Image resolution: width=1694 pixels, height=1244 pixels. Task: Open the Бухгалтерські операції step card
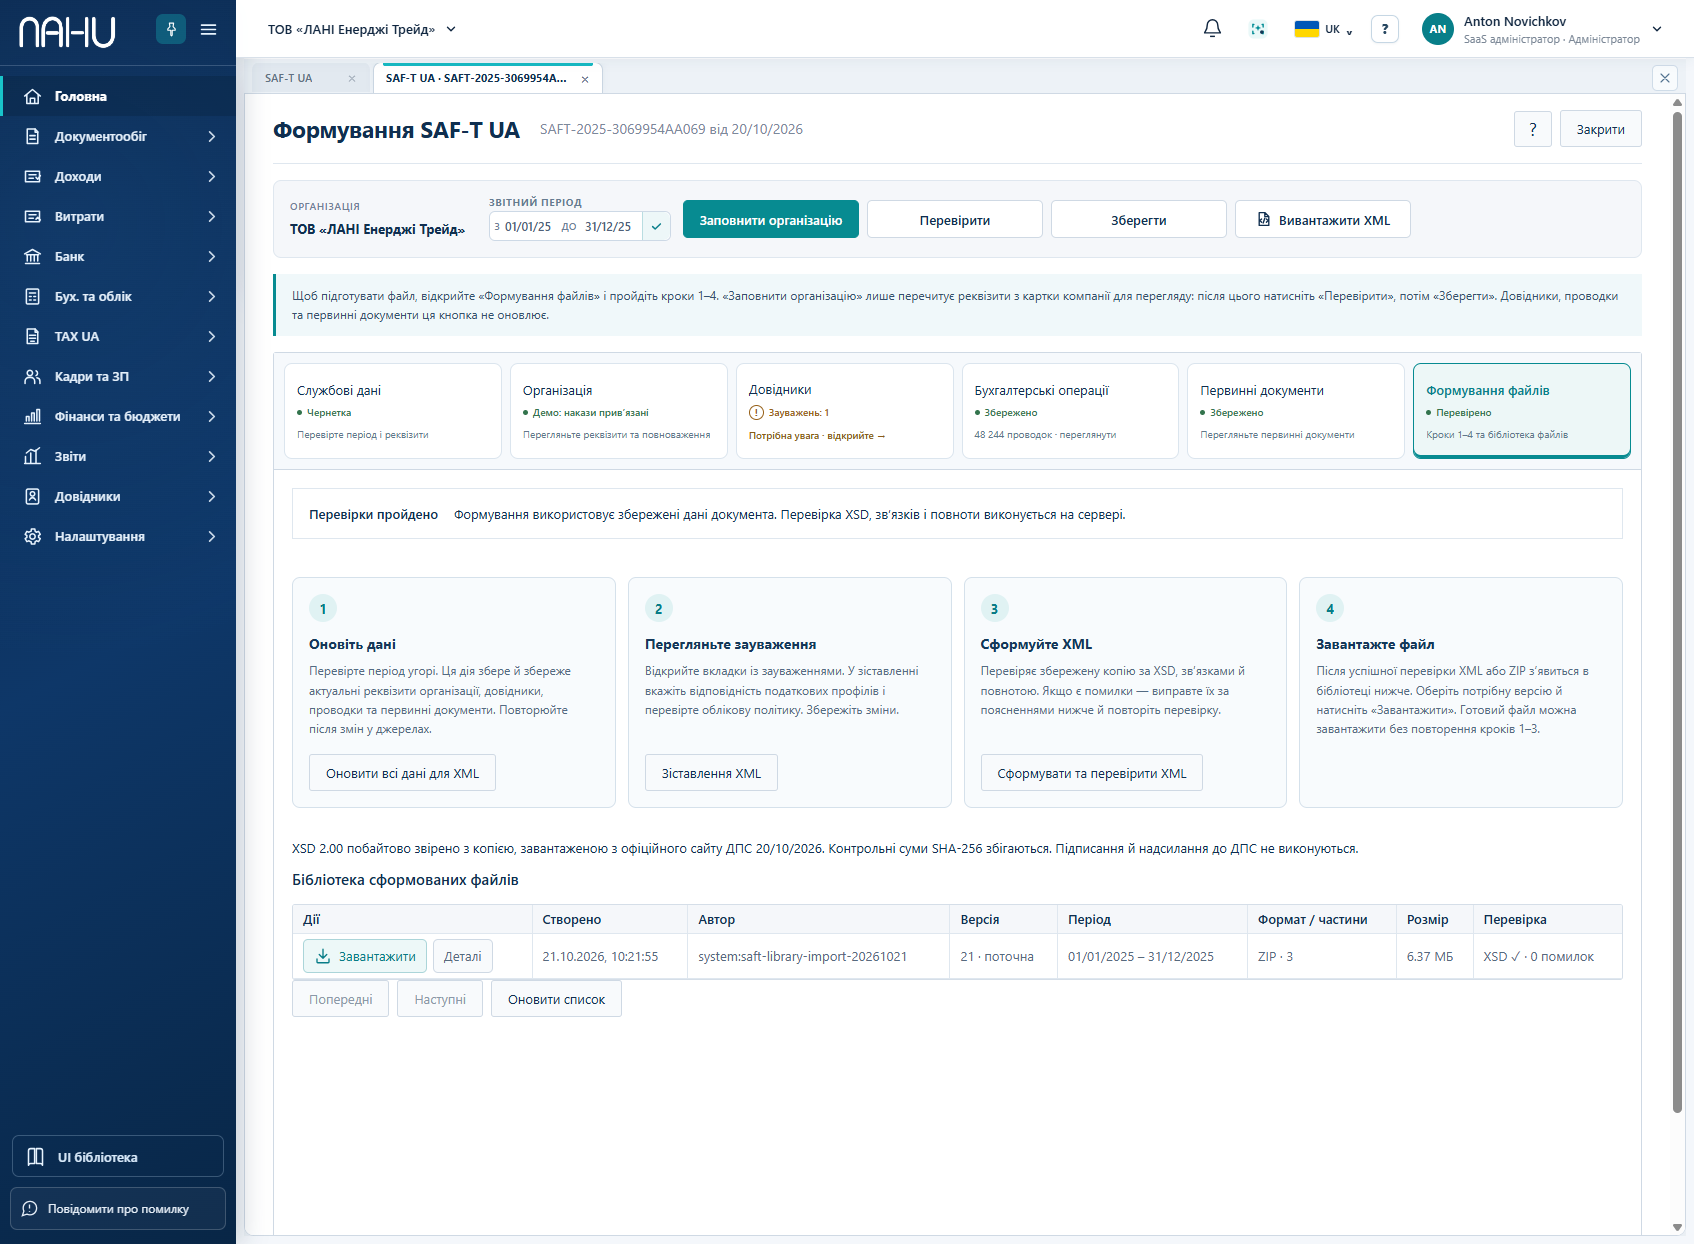point(1070,411)
